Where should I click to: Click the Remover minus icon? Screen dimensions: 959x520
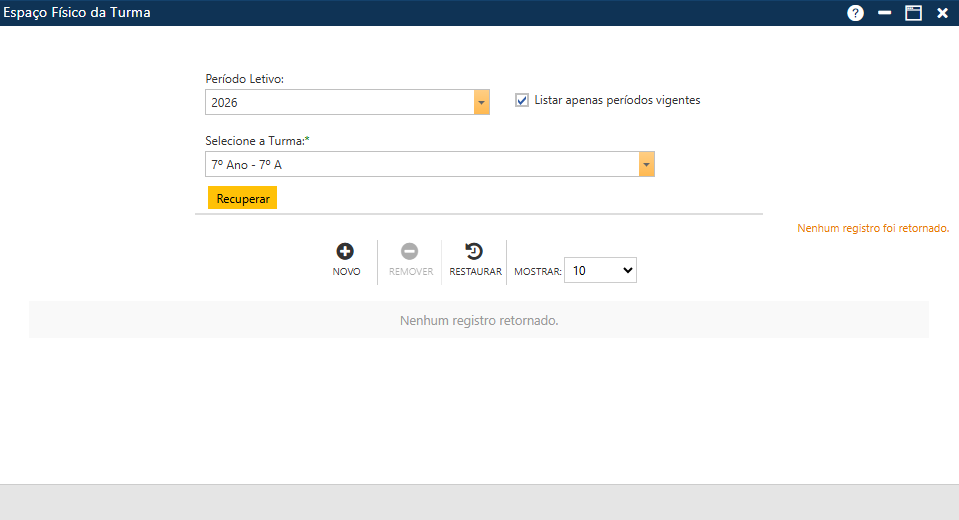410,252
